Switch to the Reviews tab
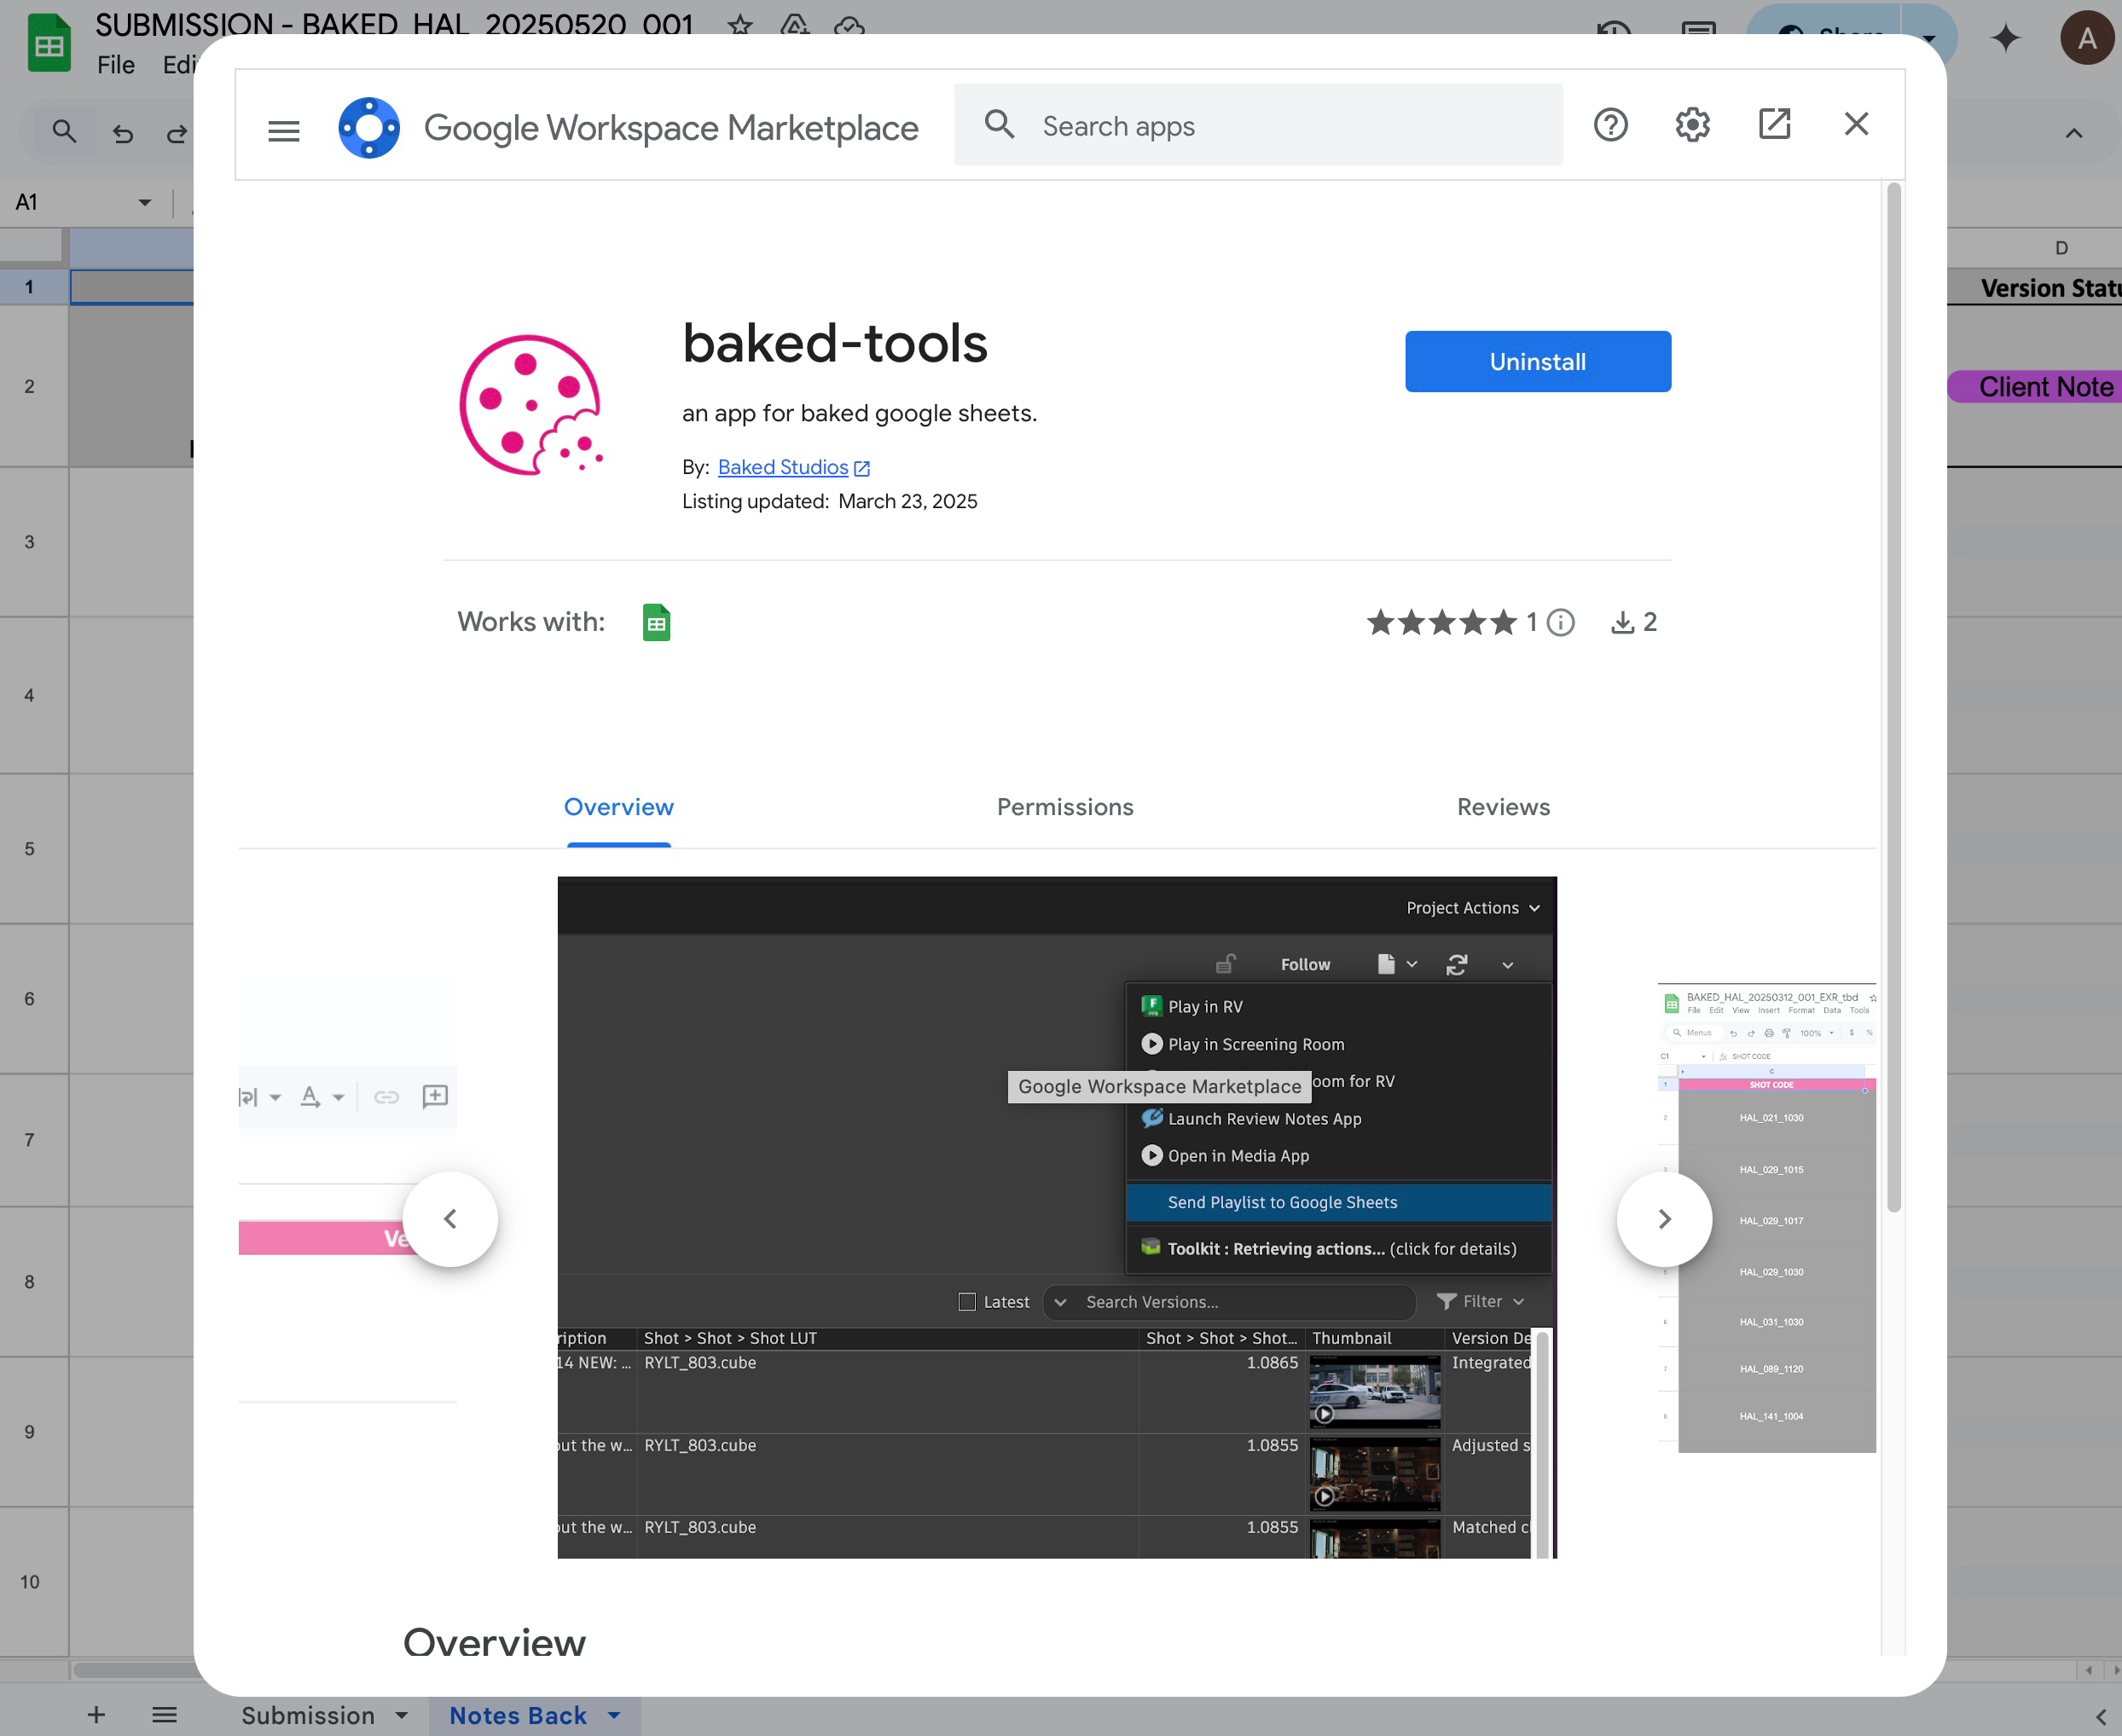The image size is (2122, 1736). (x=1503, y=807)
